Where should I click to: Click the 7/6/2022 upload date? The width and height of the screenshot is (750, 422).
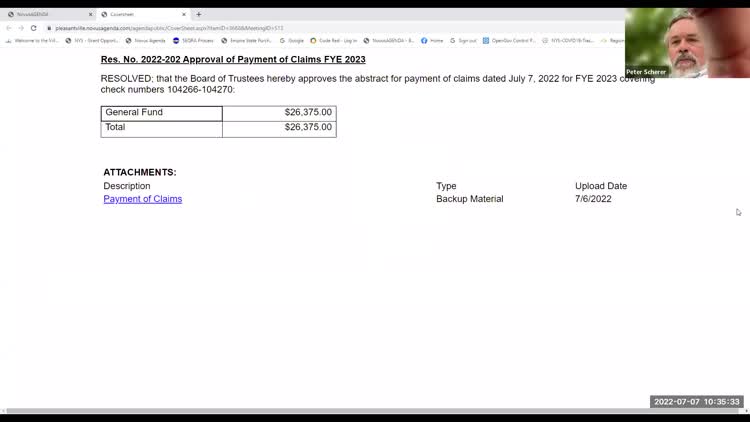593,199
